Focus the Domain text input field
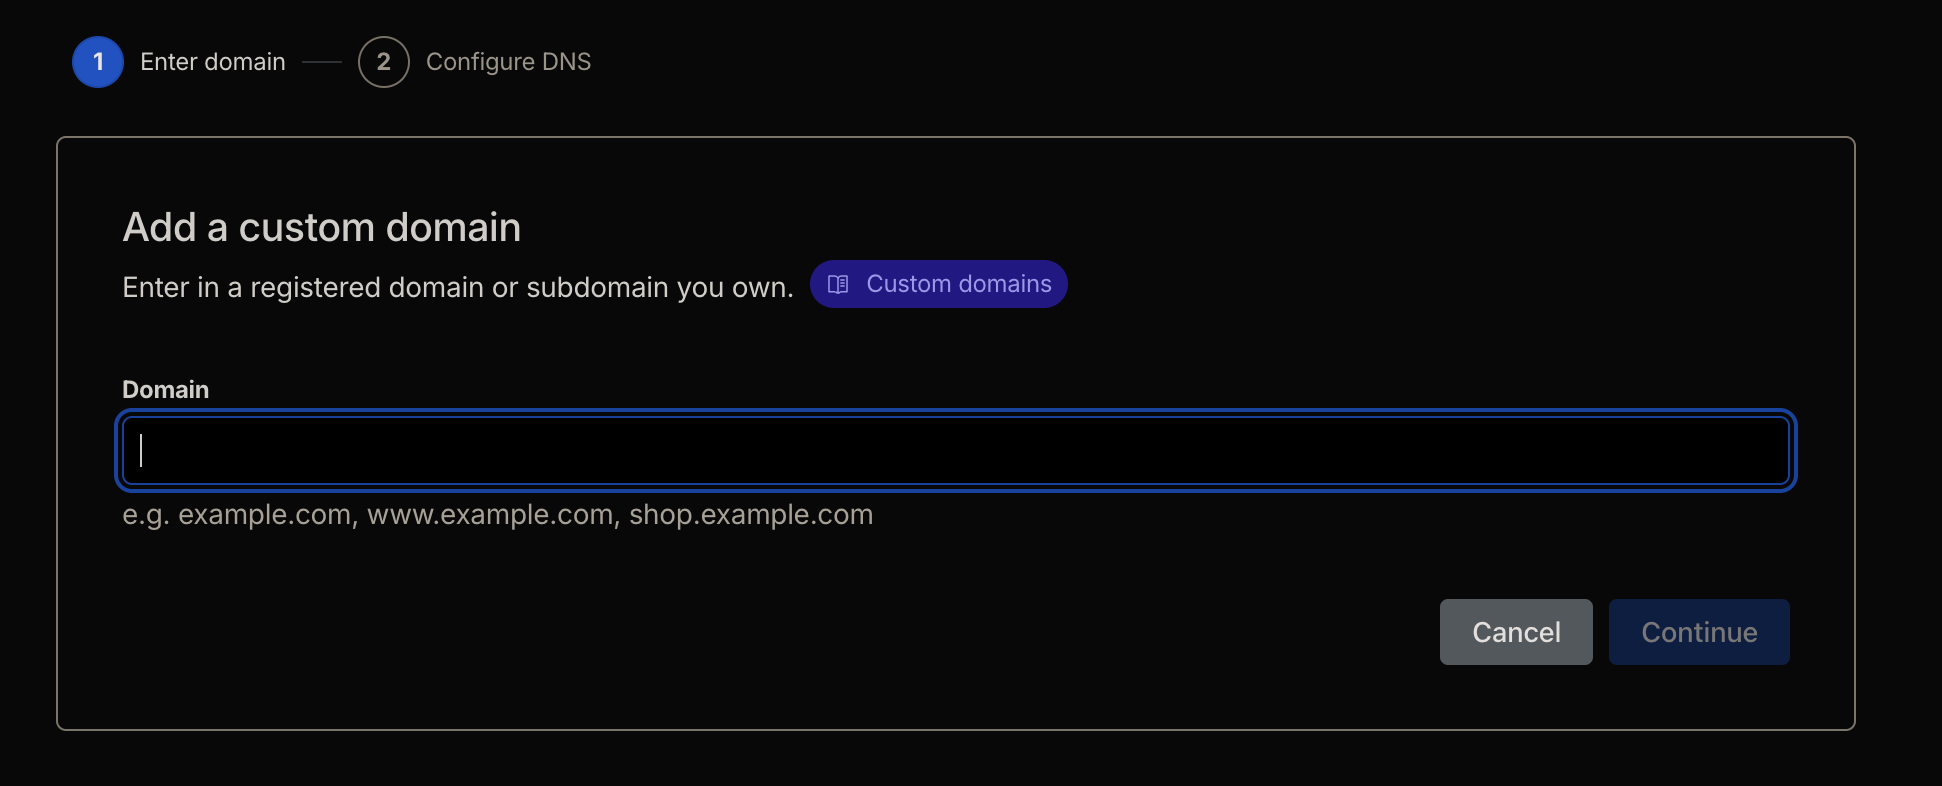The width and height of the screenshot is (1942, 786). point(955,451)
